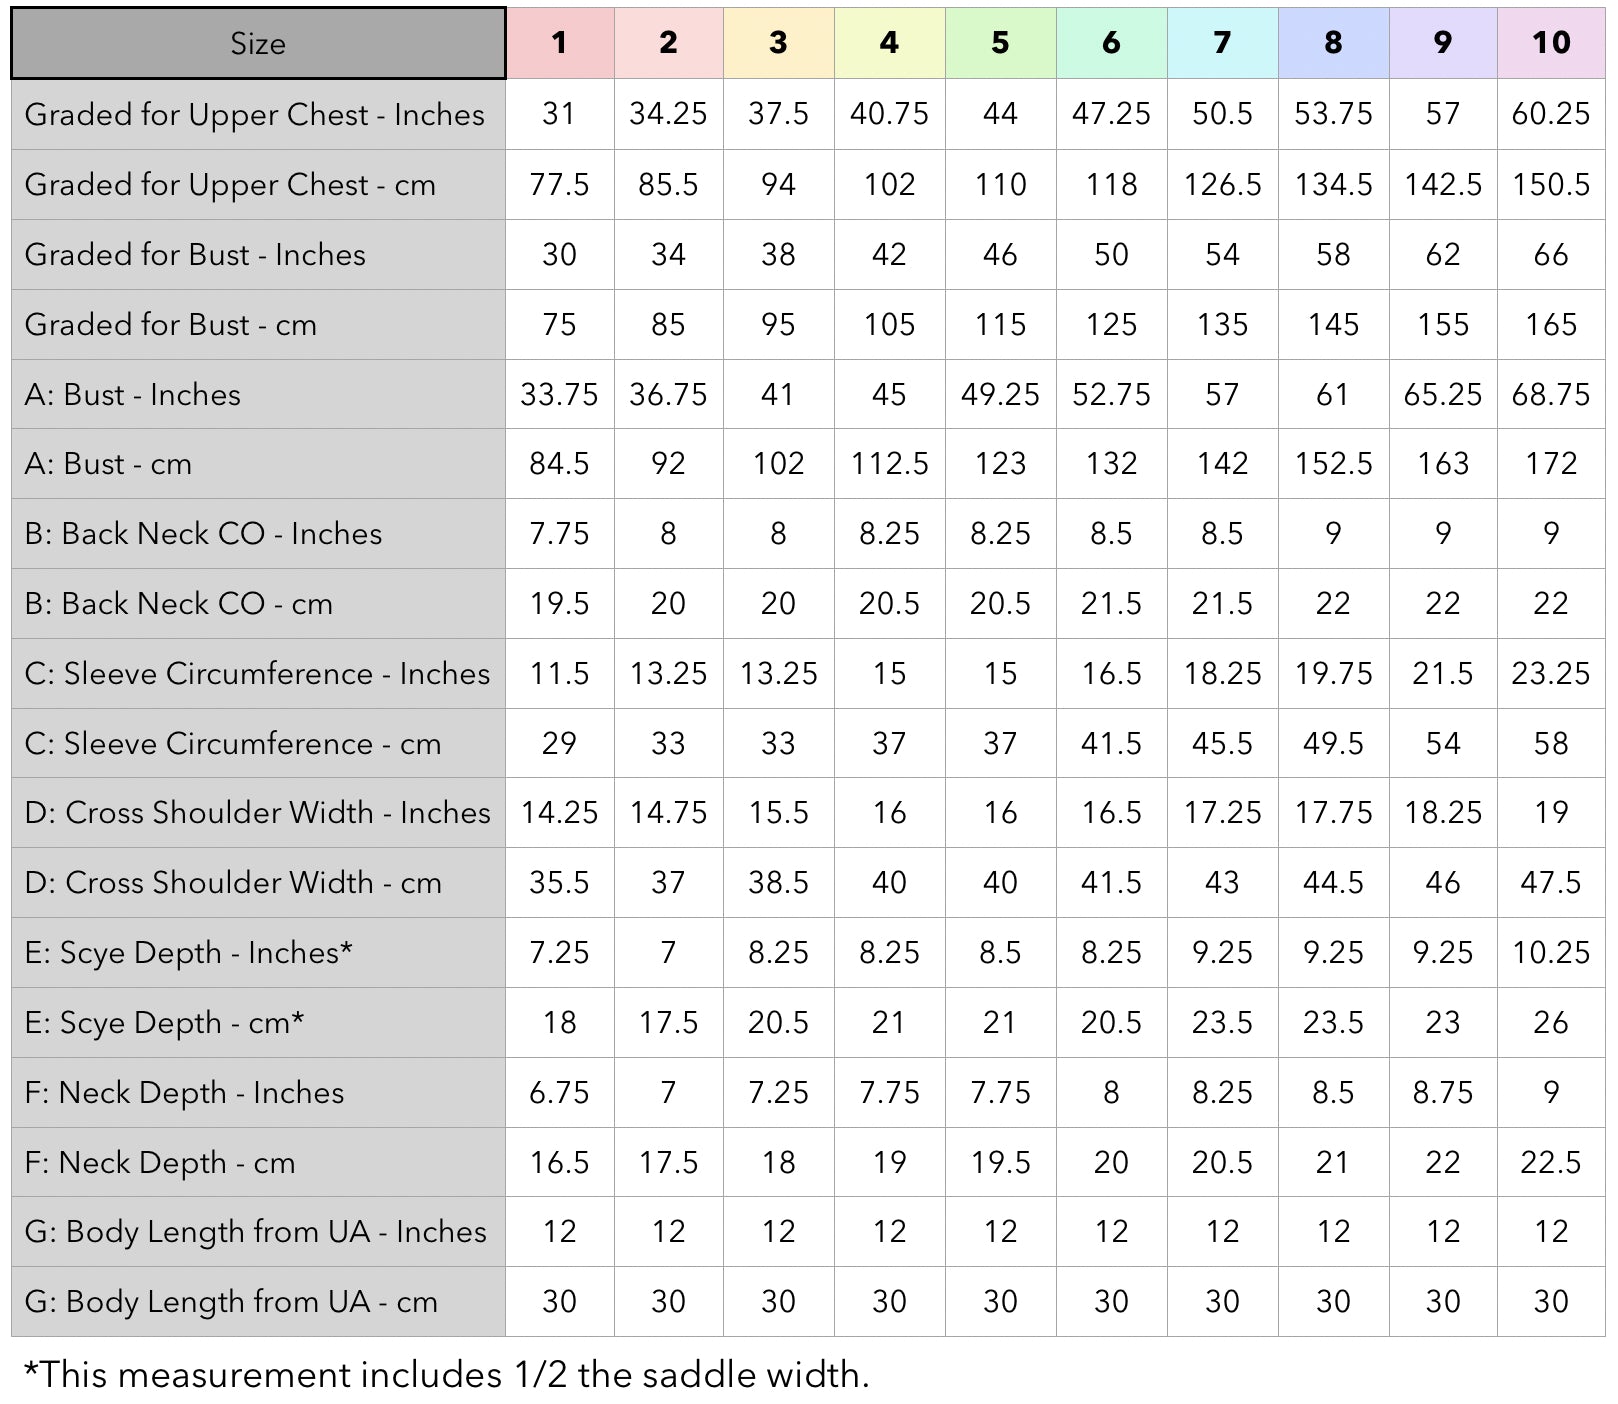Click the 60.25 upper chest inches cell
The height and width of the screenshot is (1404, 1618).
1551,114
